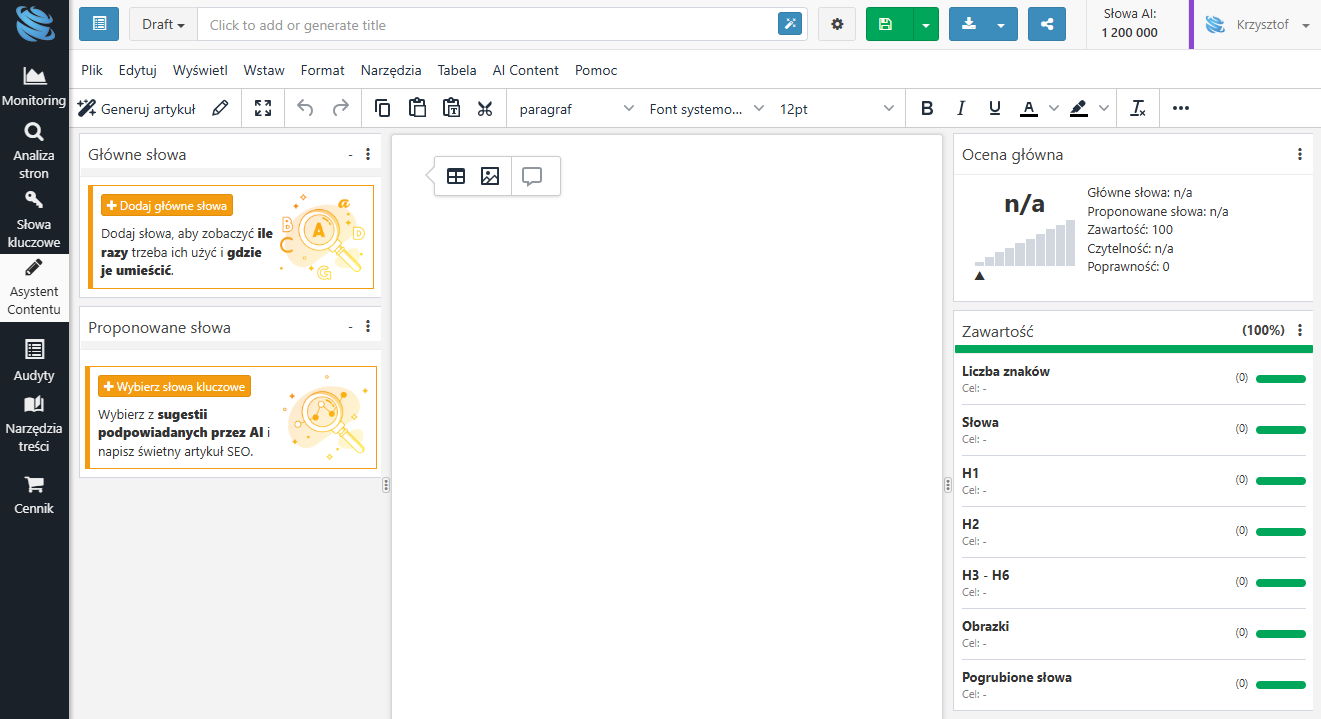Open the paragraf block format dropdown
The height and width of the screenshot is (719, 1321).
tap(576, 108)
